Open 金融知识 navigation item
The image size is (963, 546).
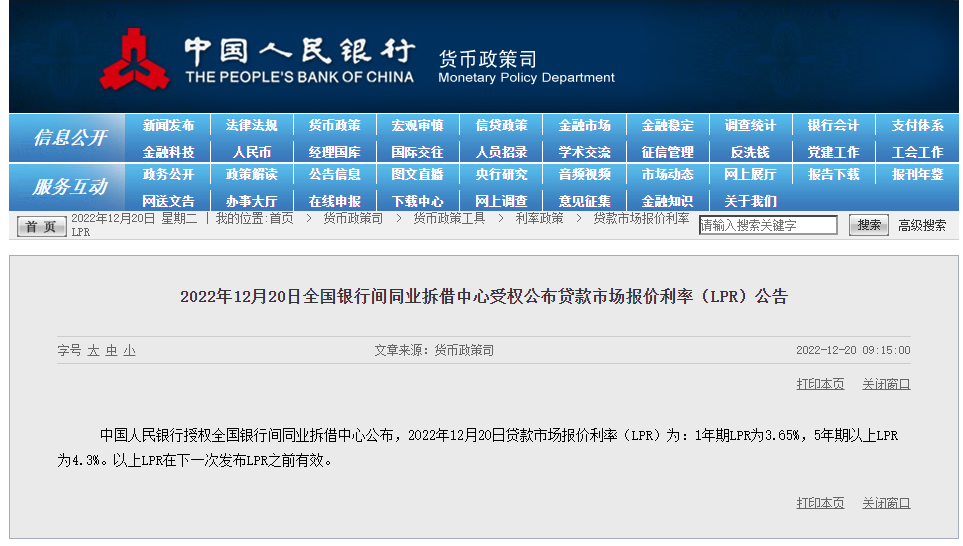(668, 201)
